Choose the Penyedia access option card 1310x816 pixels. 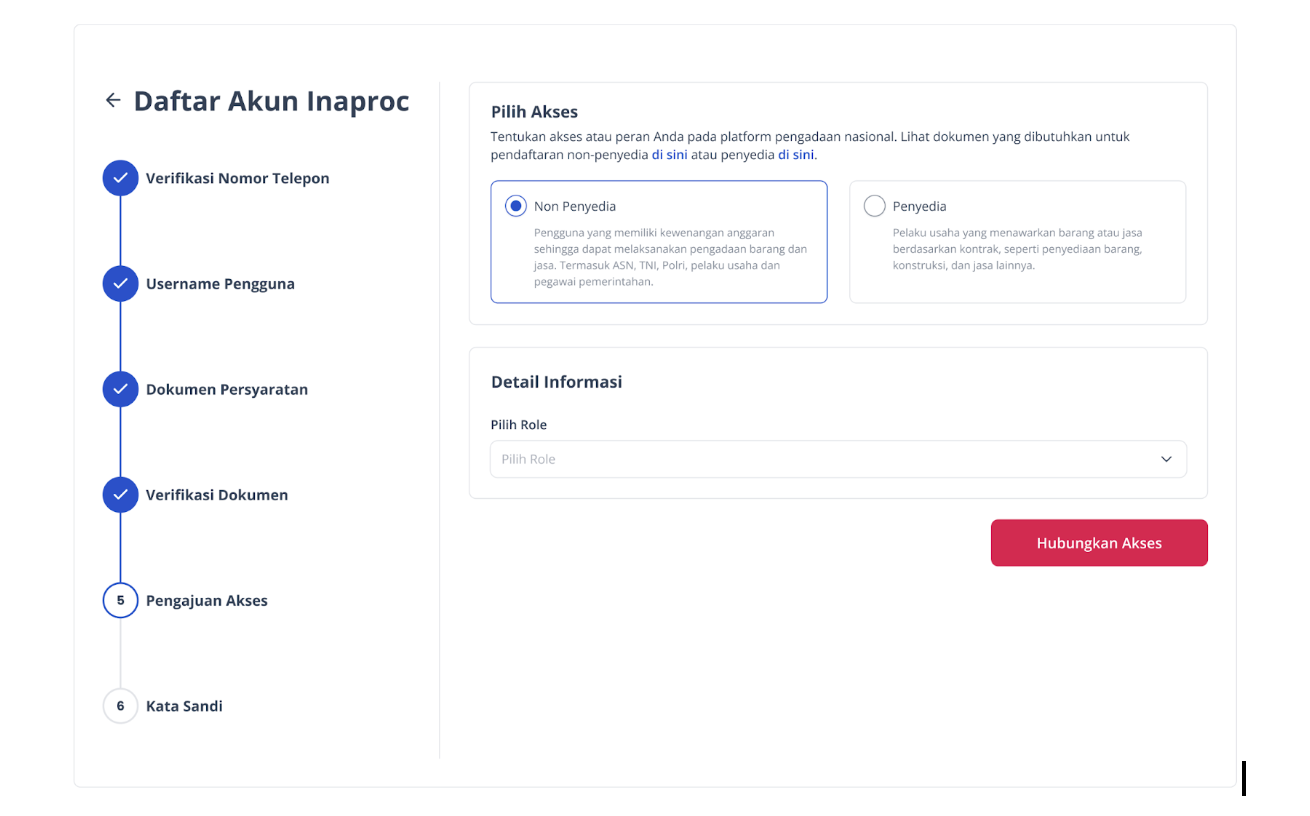(x=1017, y=241)
